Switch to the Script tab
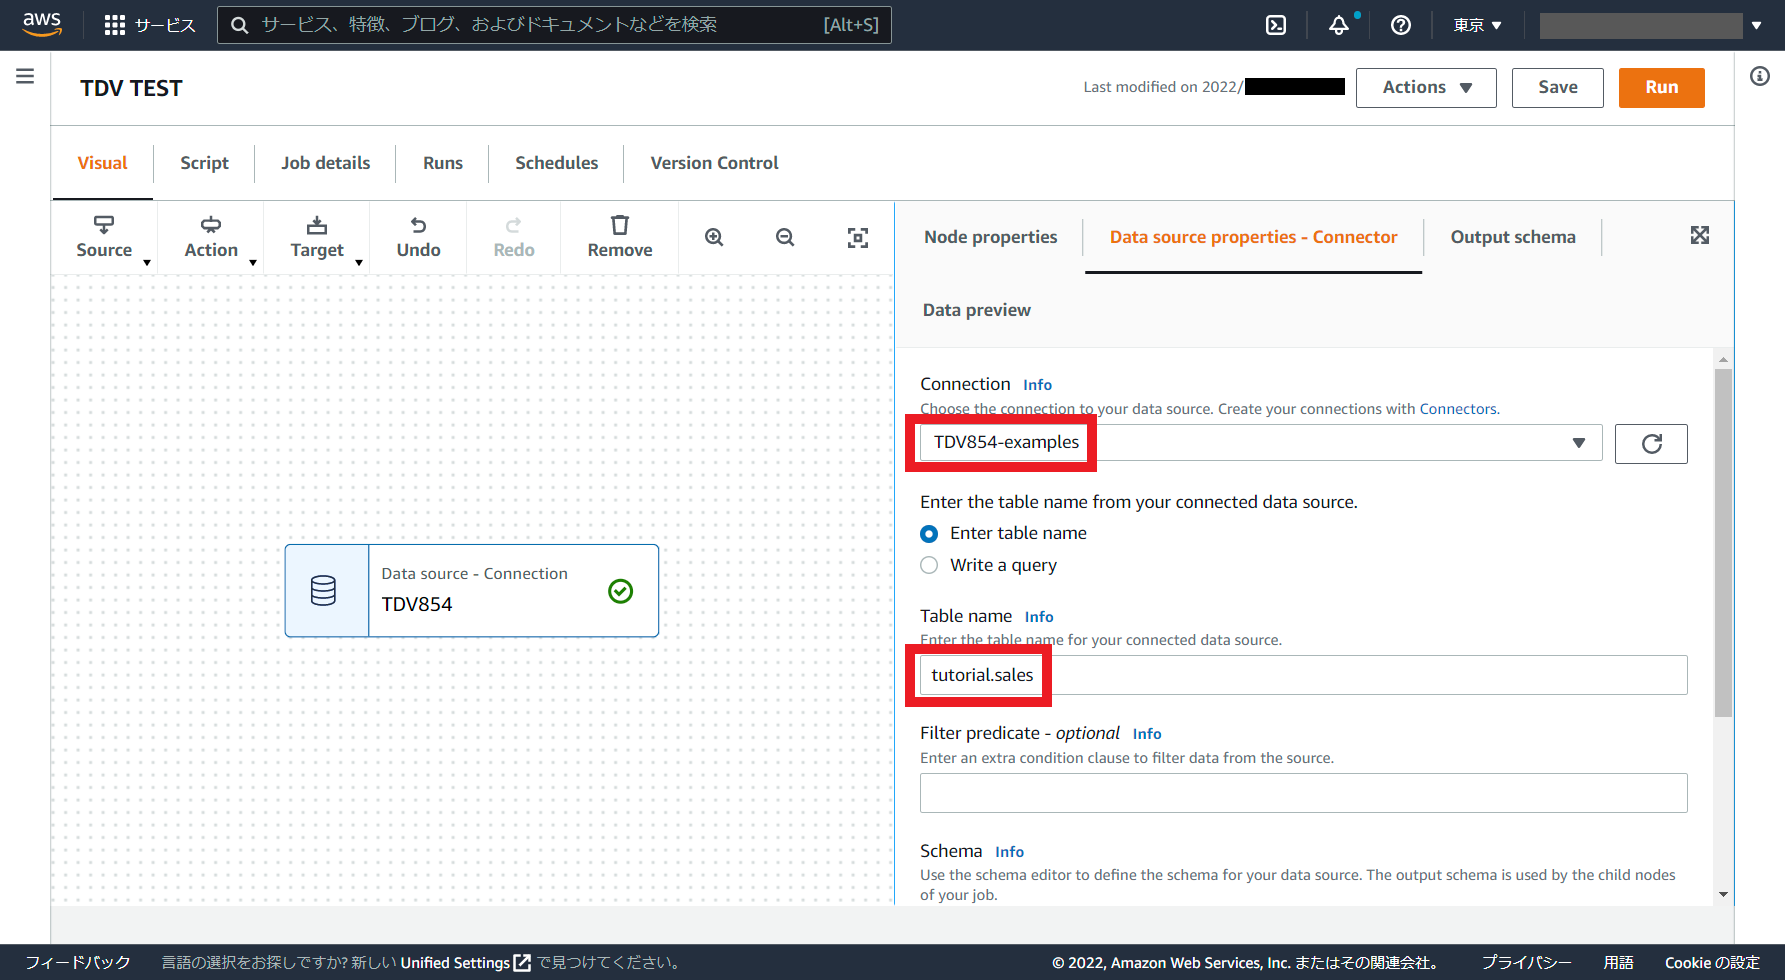This screenshot has width=1785, height=980. click(x=204, y=163)
